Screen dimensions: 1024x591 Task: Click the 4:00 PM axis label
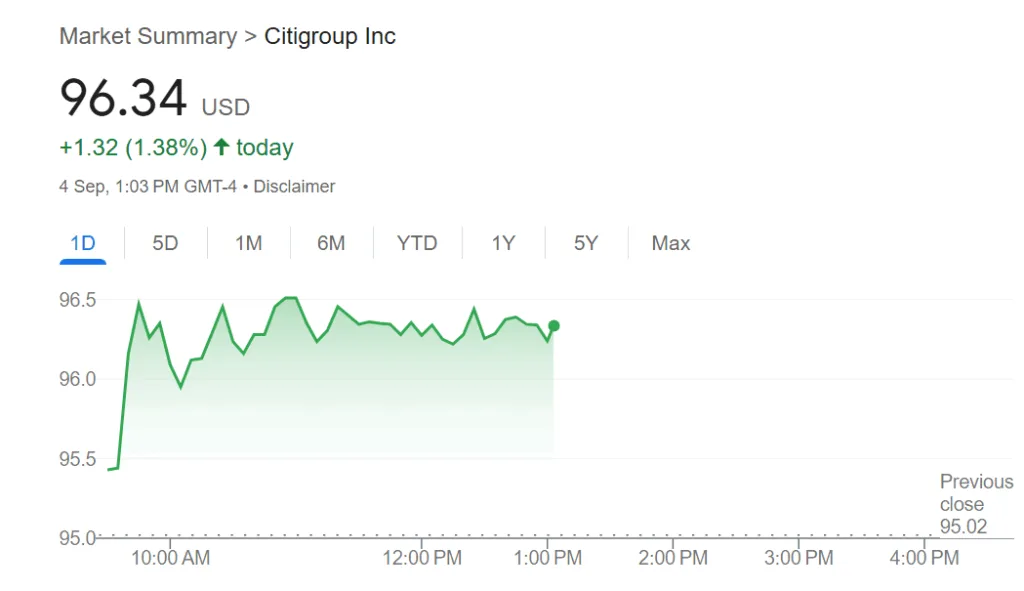coord(924,558)
